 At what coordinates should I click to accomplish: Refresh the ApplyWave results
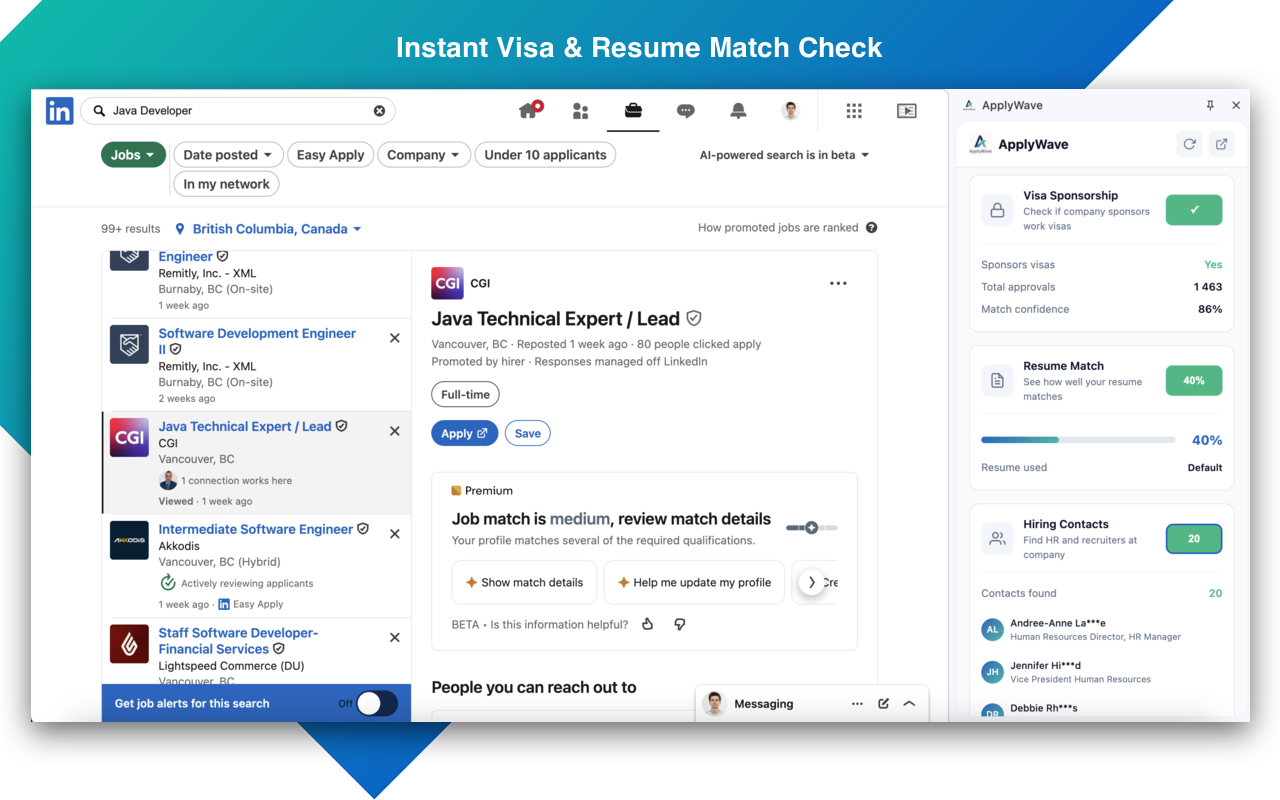click(x=1189, y=144)
